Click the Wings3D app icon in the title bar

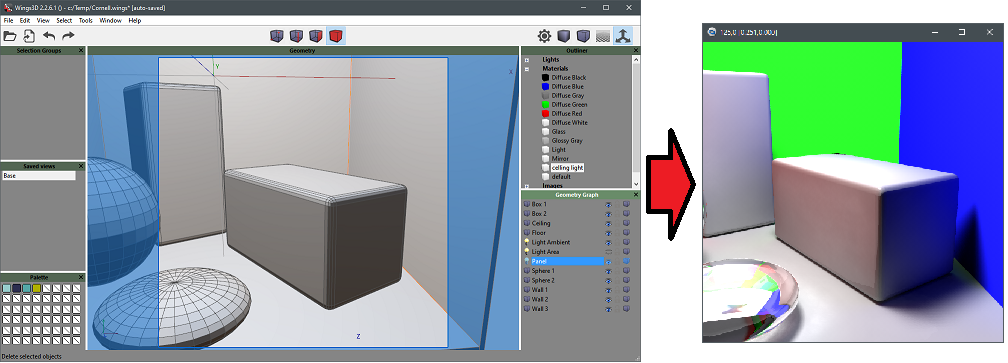[x=8, y=8]
